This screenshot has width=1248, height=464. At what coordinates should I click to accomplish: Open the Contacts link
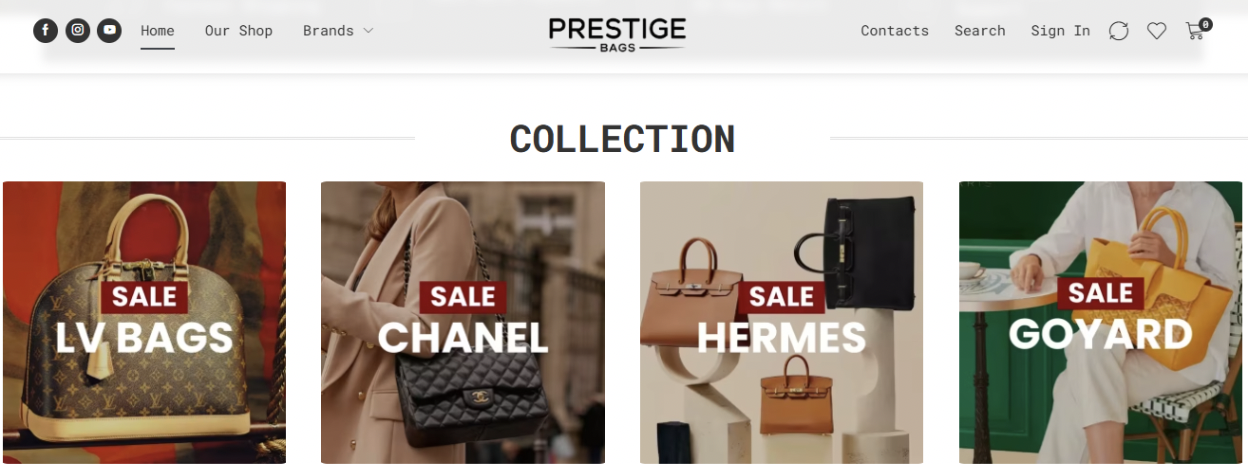(894, 31)
